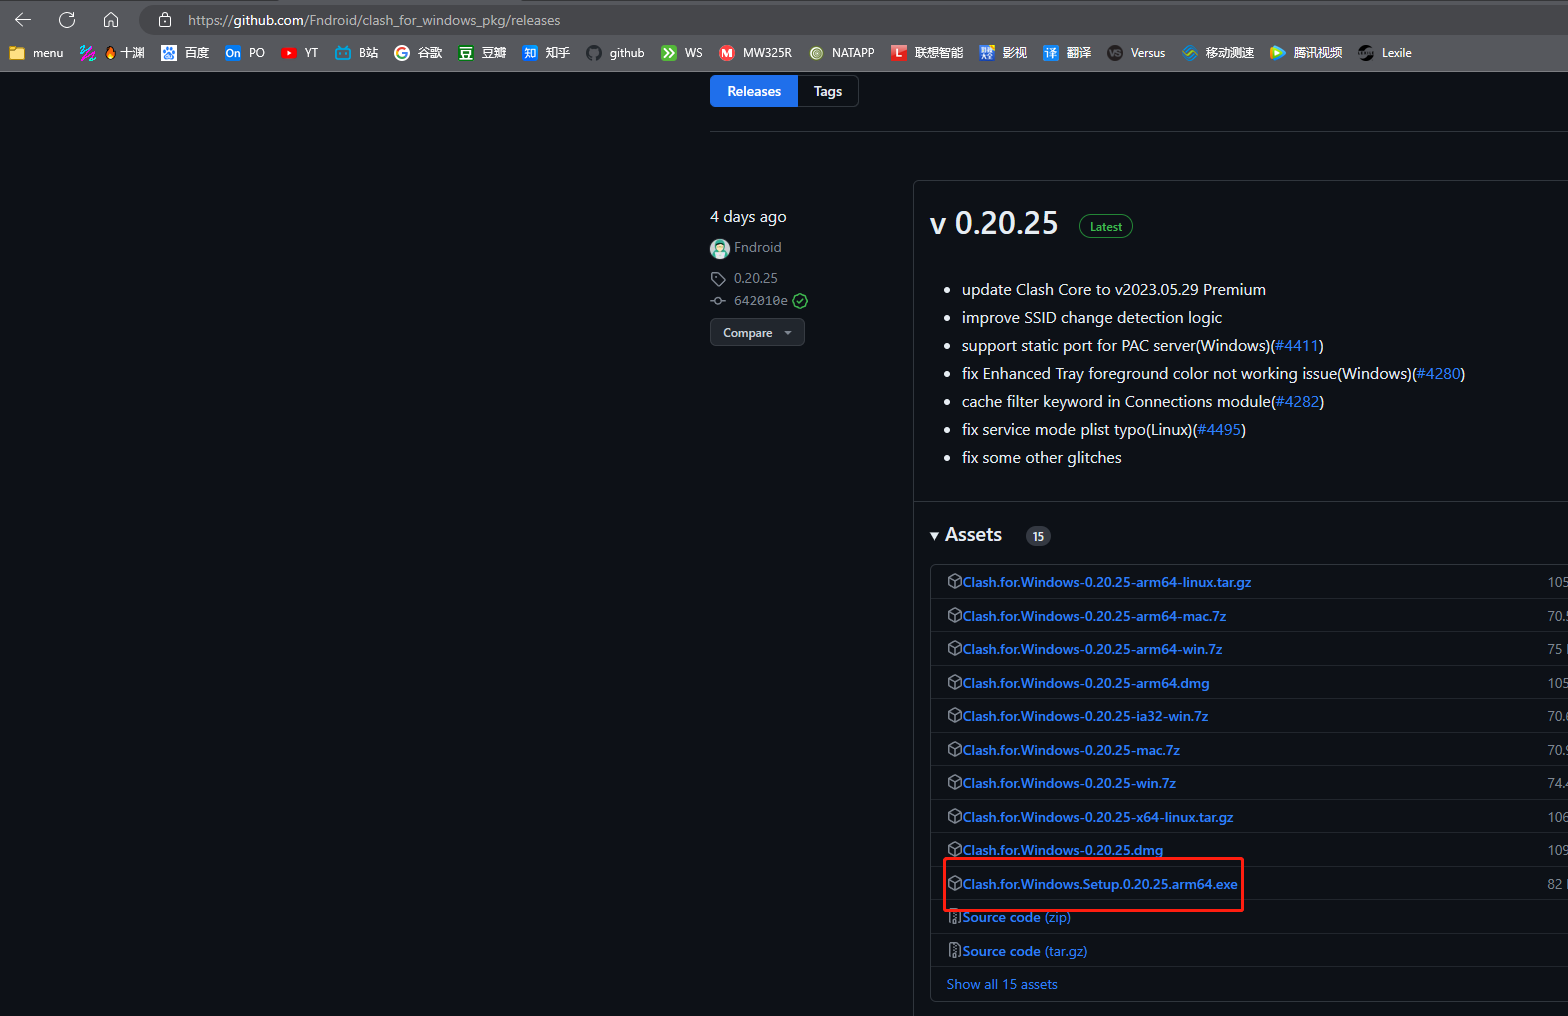Open the Versus bookmark
Screen dimensions: 1568x1016
(x=1136, y=53)
